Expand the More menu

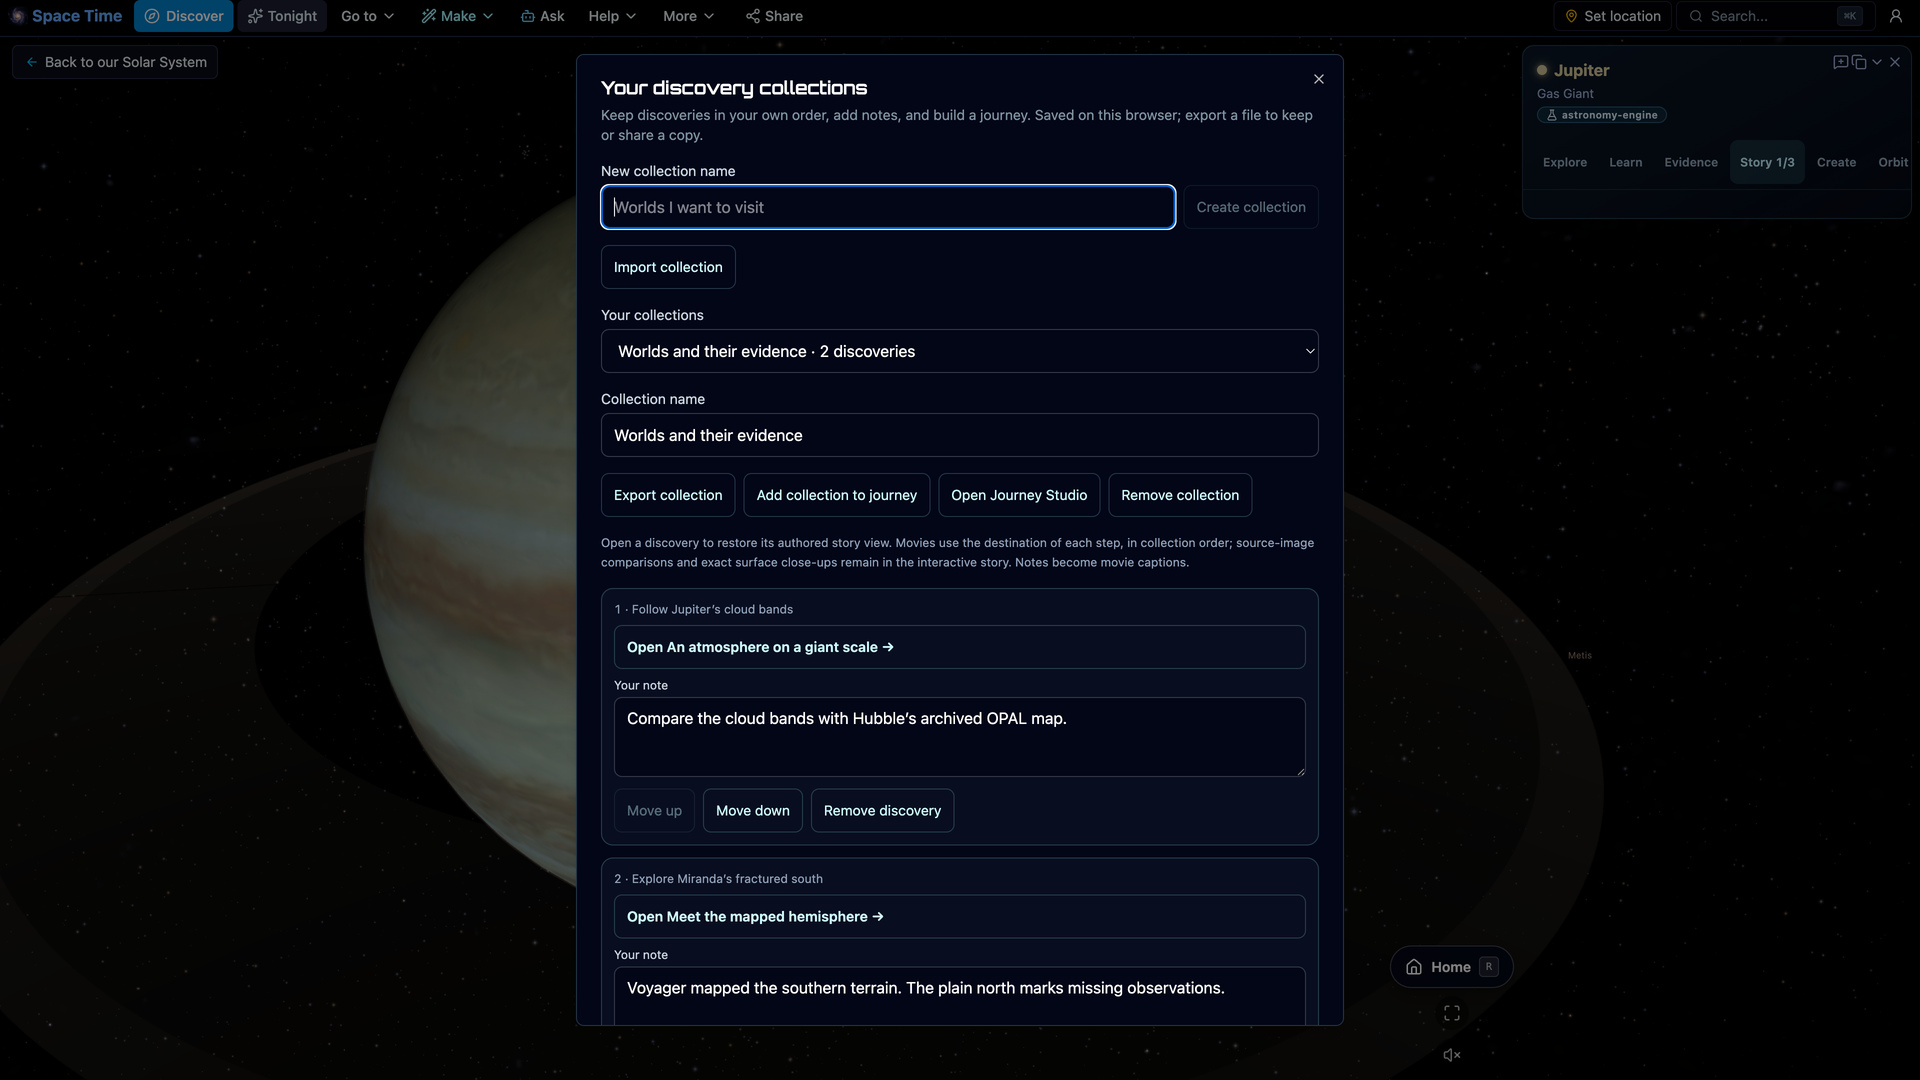[x=688, y=16]
